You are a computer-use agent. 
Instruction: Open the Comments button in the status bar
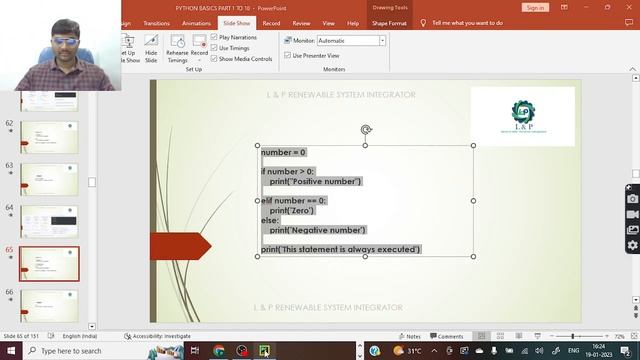point(447,336)
